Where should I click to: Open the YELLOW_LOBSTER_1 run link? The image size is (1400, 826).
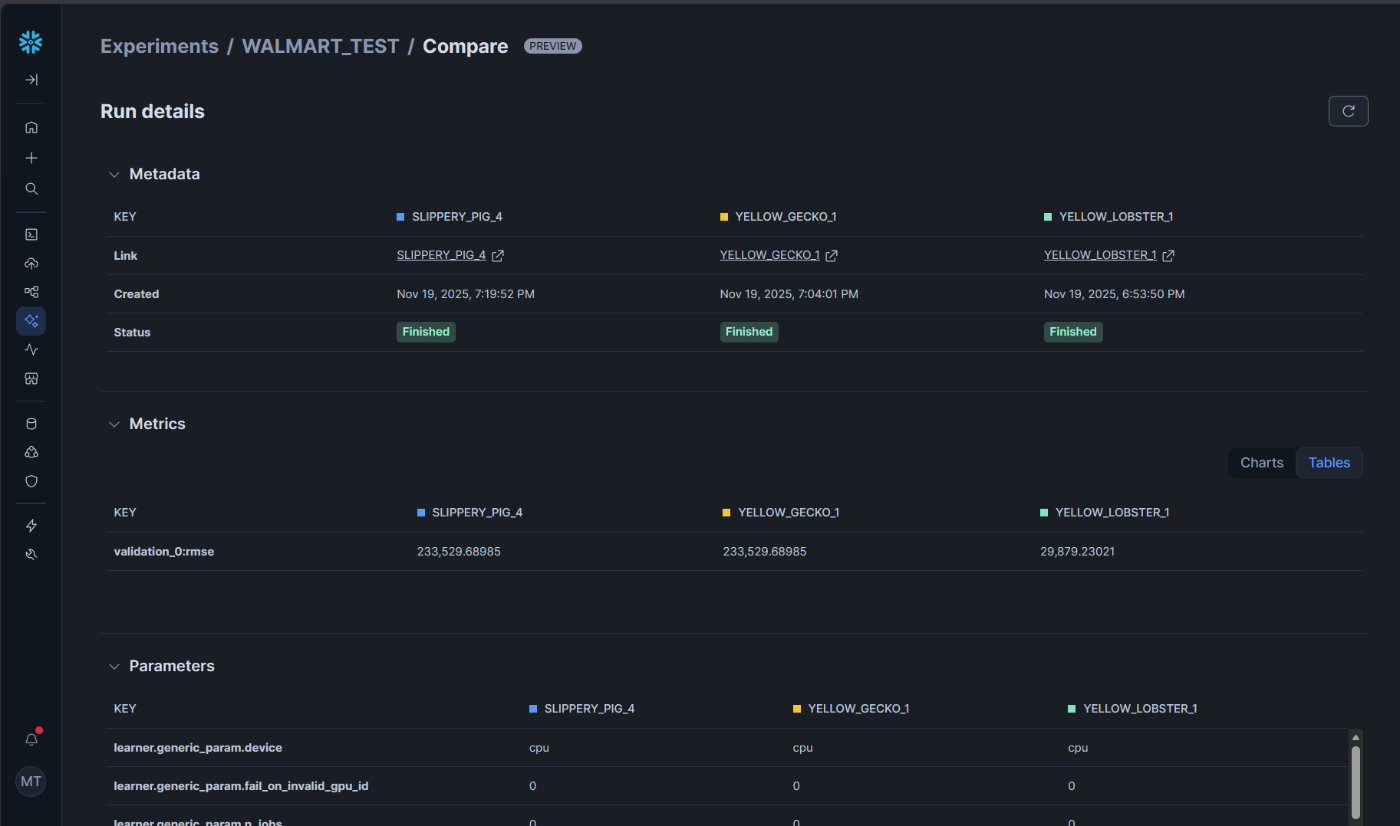click(x=1100, y=255)
